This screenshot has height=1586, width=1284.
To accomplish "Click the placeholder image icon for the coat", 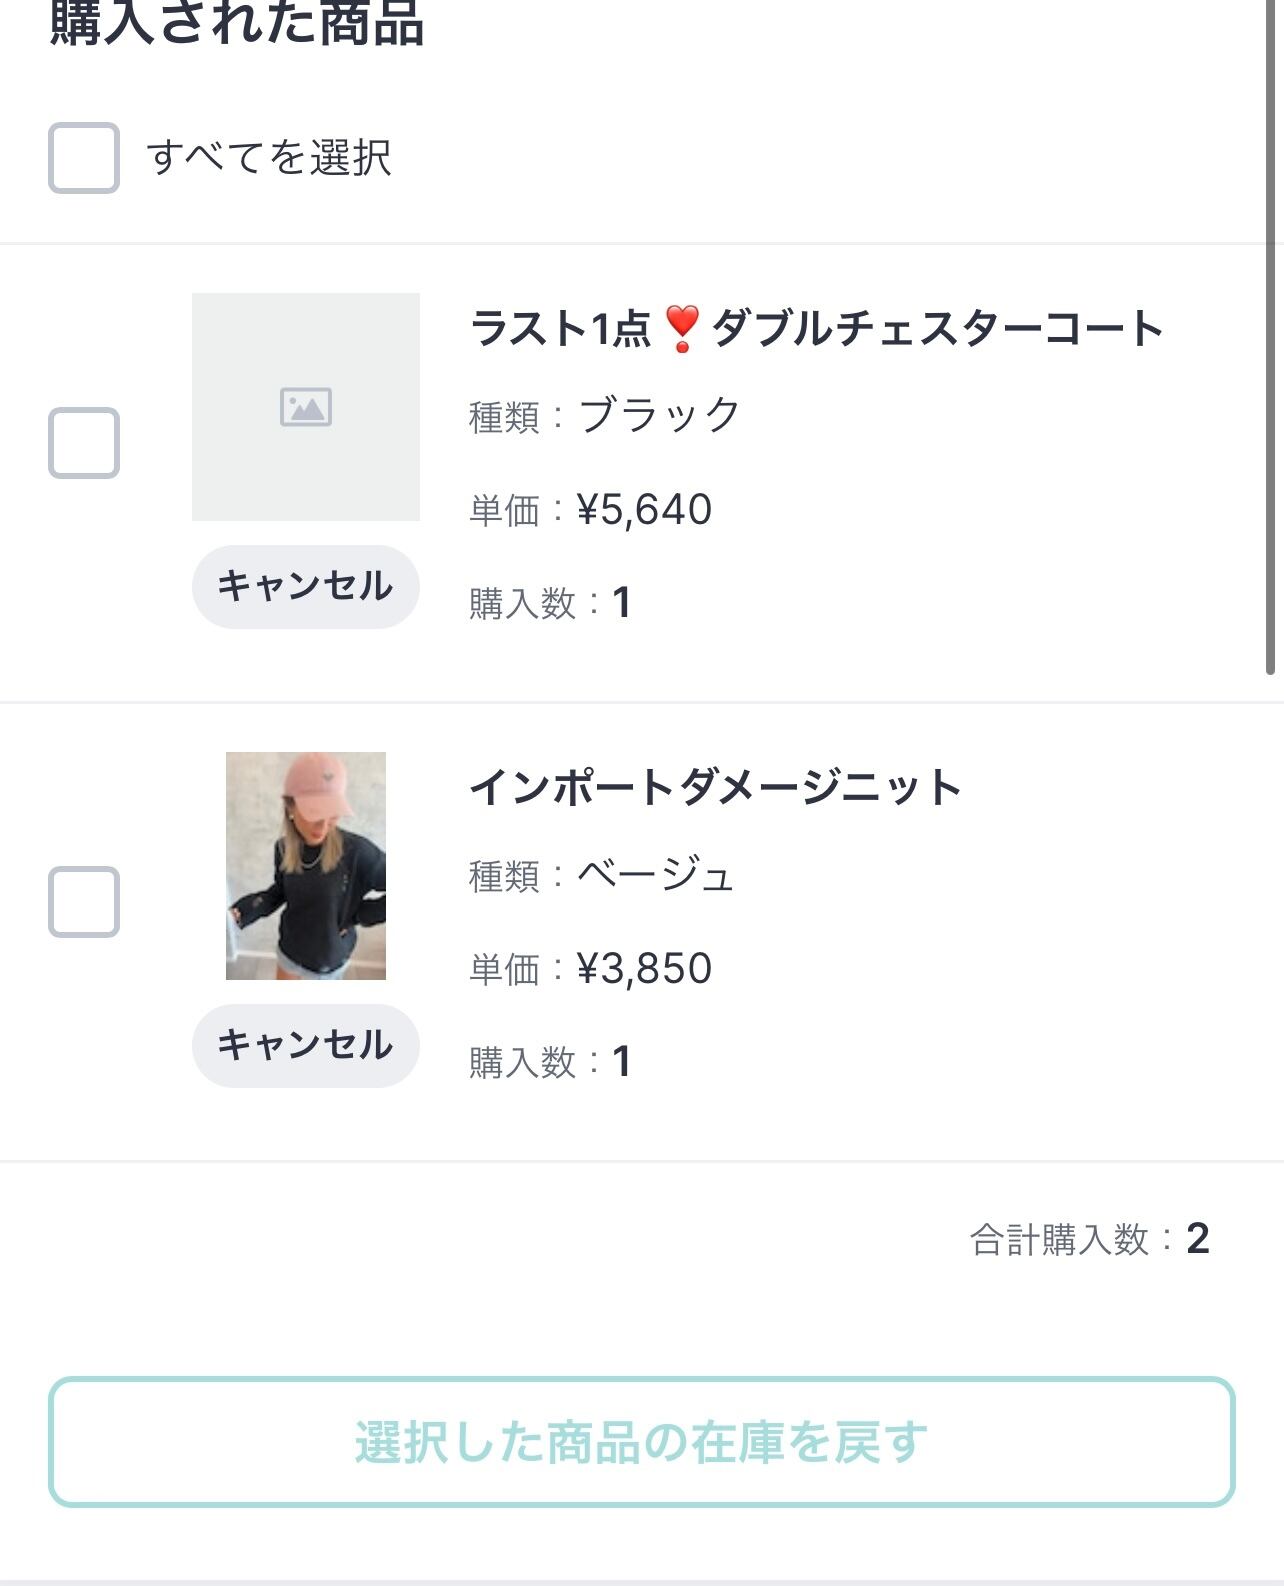I will 305,407.
